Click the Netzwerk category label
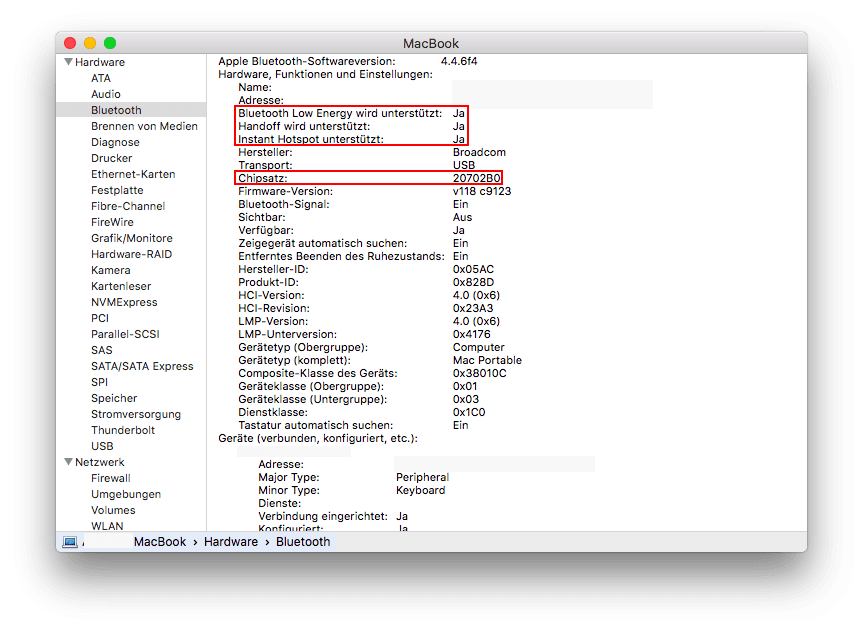Image resolution: width=863 pixels, height=632 pixels. [x=100, y=462]
